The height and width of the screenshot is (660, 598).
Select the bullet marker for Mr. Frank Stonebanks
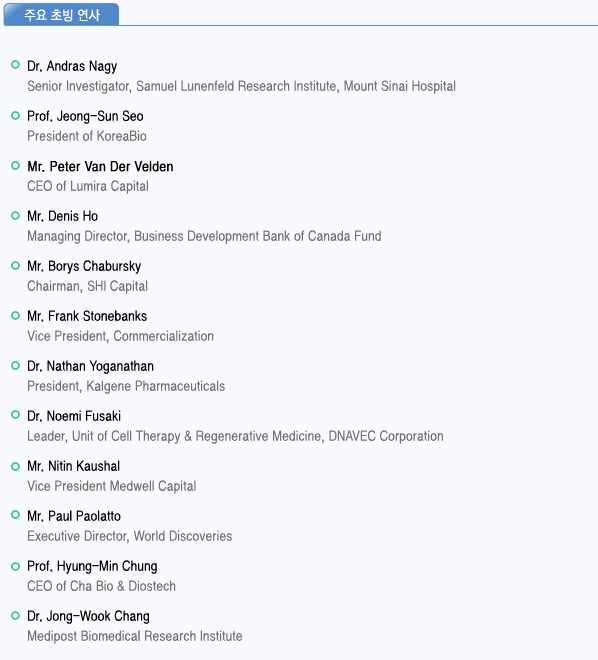[16, 315]
